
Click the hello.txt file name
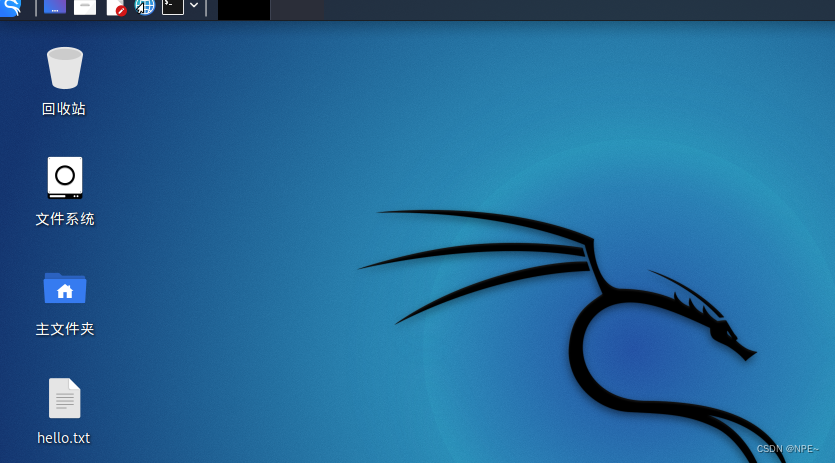pos(64,438)
